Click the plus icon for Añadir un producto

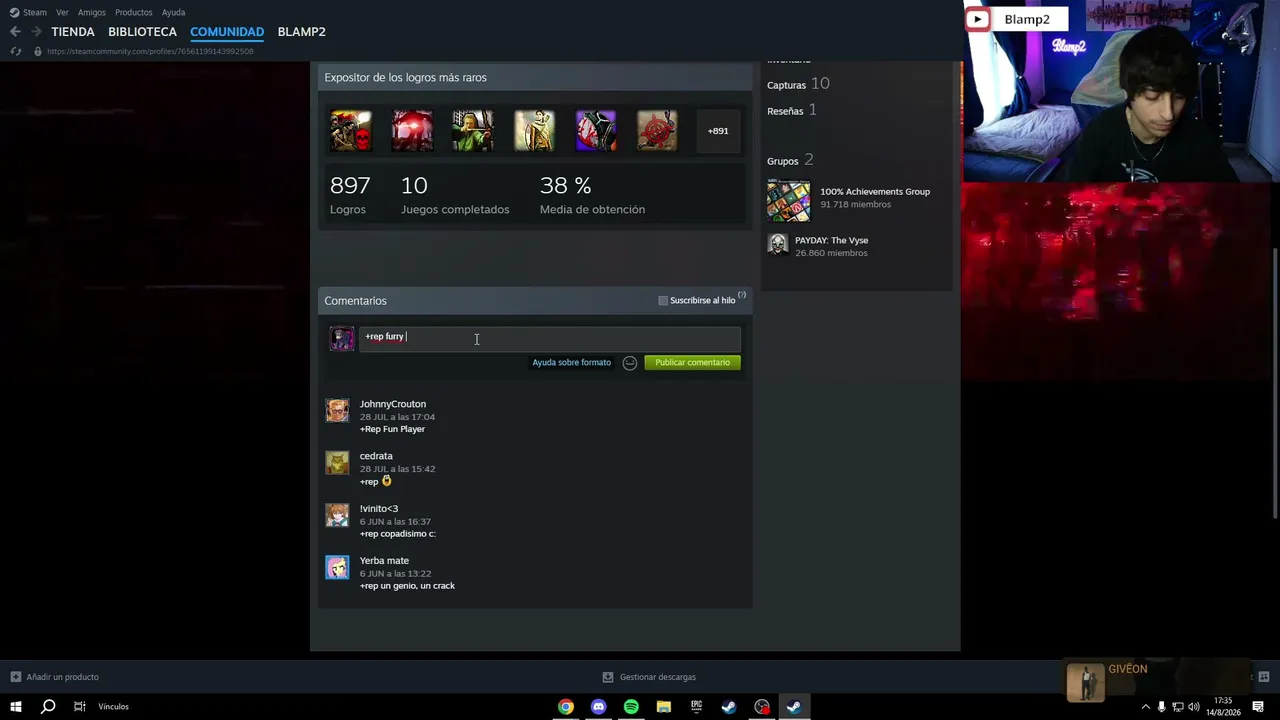[x=15, y=677]
